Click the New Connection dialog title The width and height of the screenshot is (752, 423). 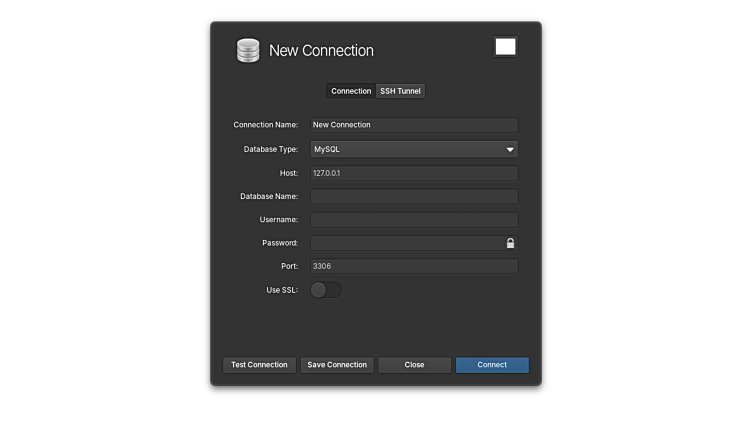click(x=321, y=51)
